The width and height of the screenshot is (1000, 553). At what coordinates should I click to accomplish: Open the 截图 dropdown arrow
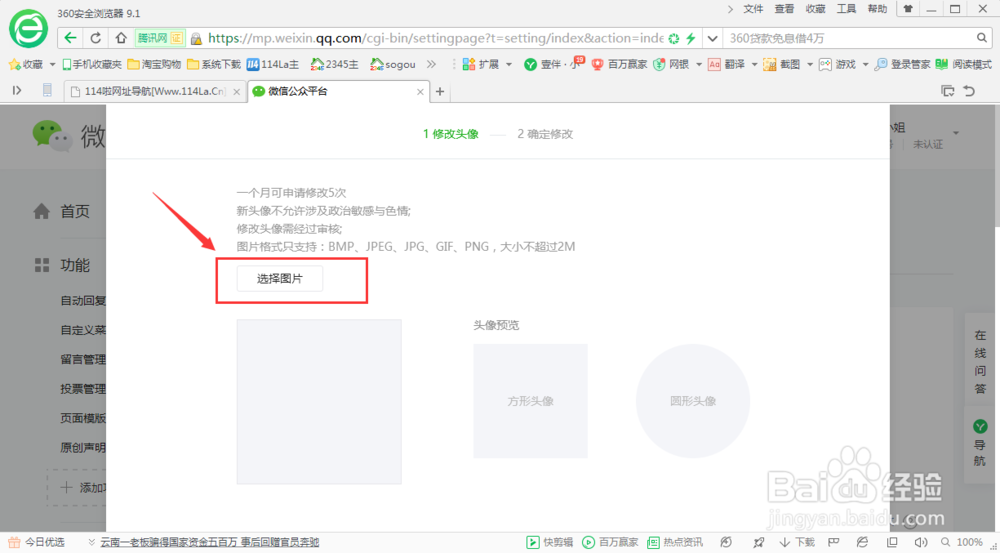[809, 64]
